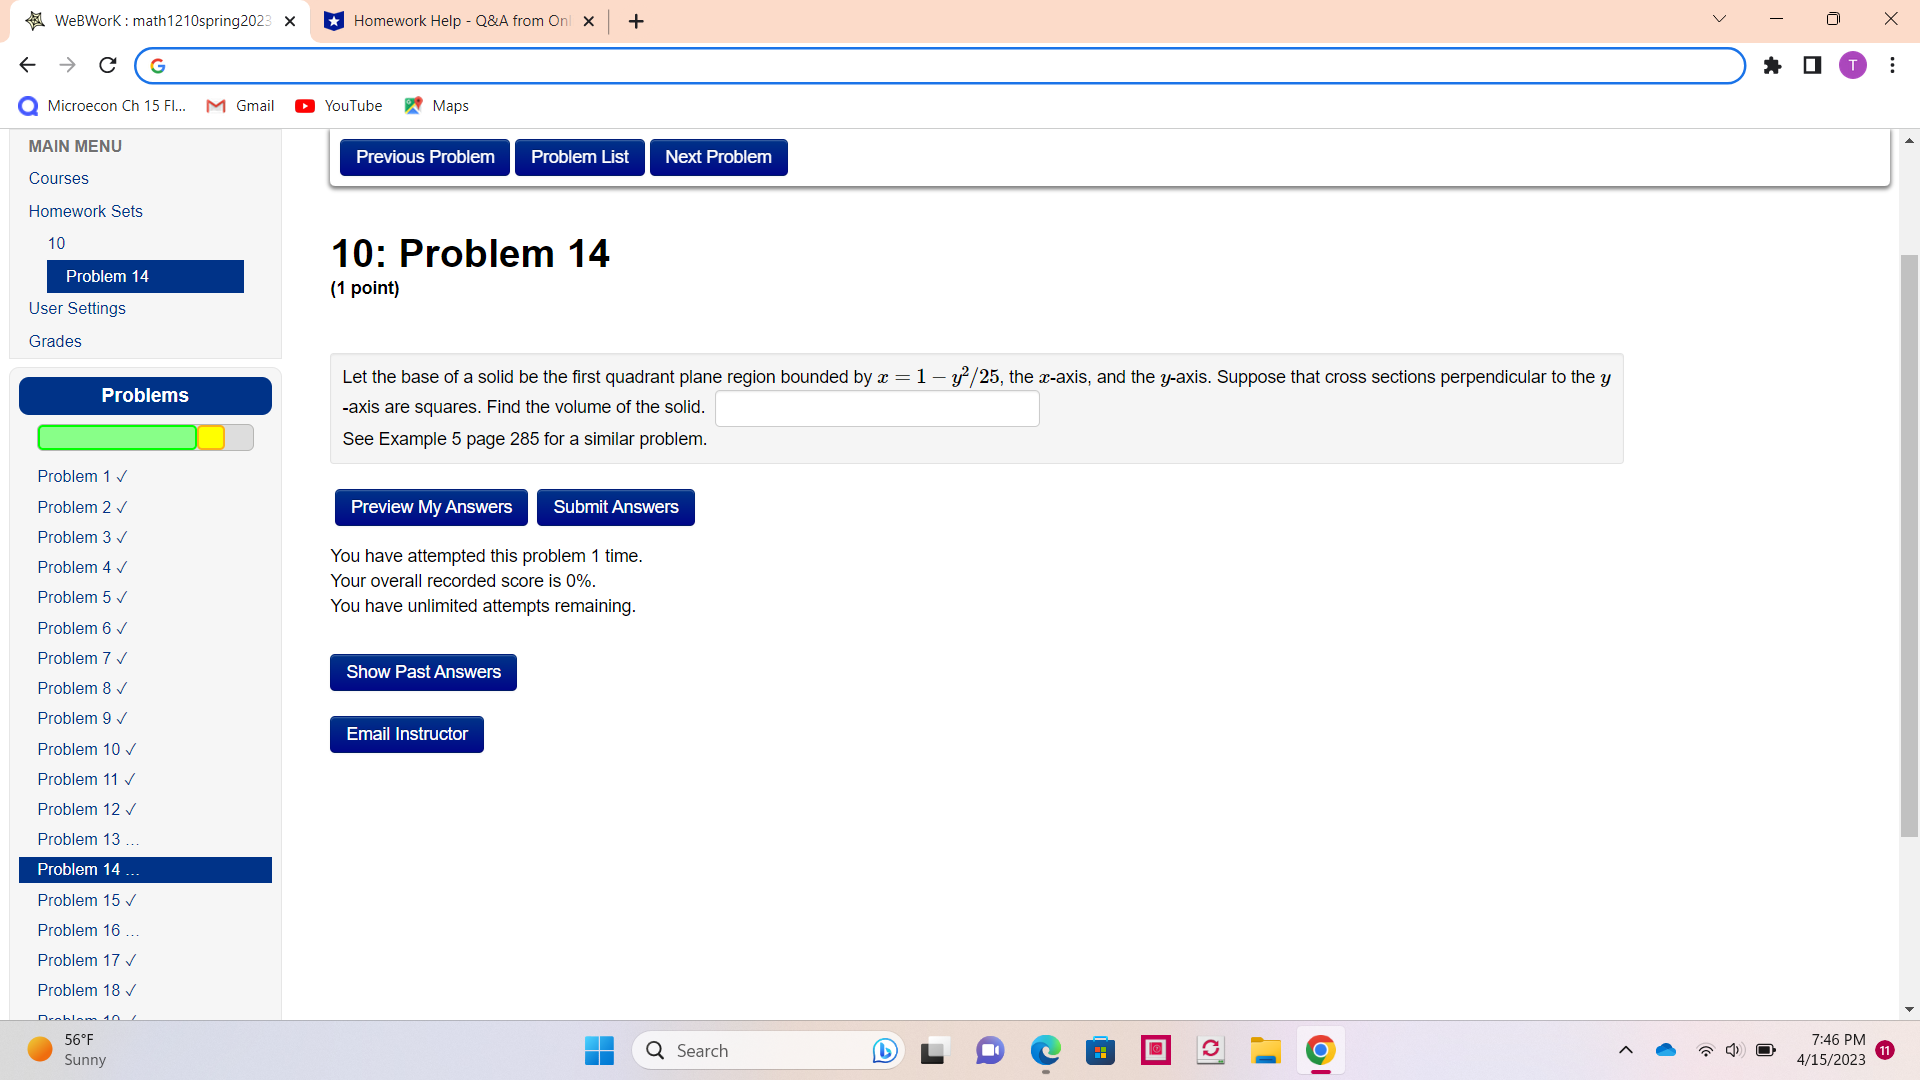Click the Submit Answers button
Image resolution: width=1920 pixels, height=1080 pixels.
point(615,507)
